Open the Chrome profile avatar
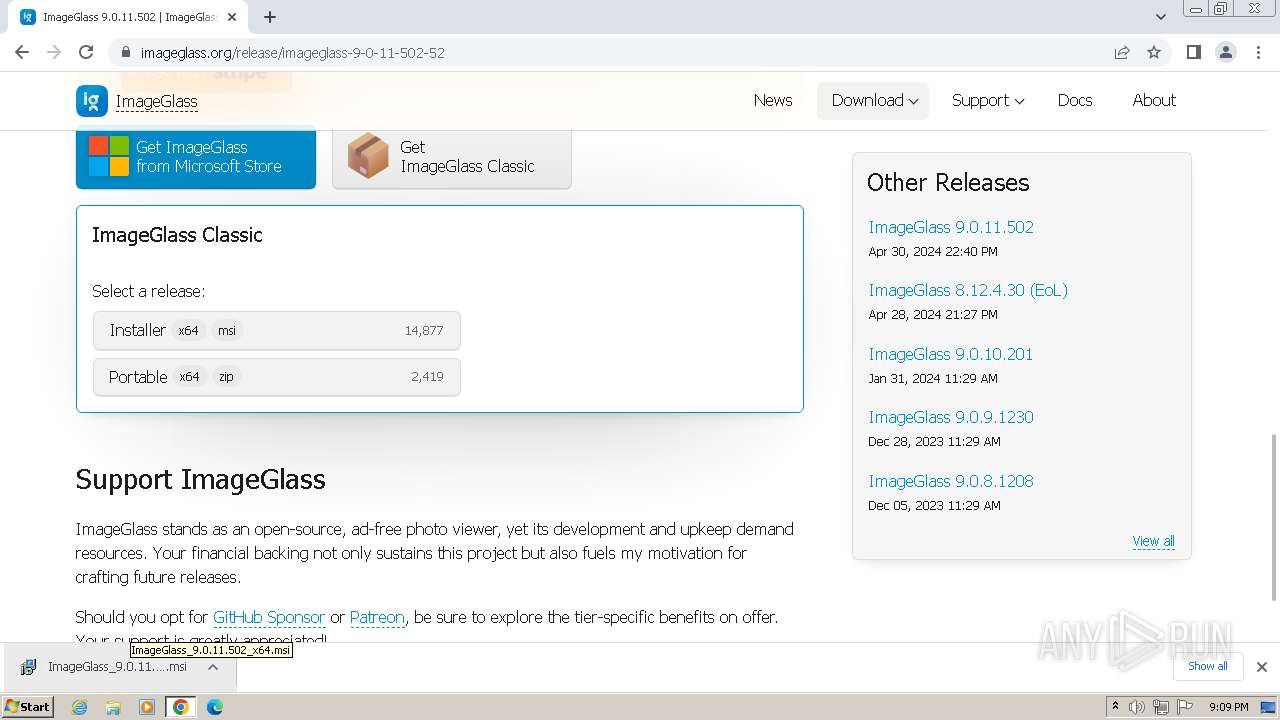Viewport: 1280px width, 720px height. [x=1225, y=52]
